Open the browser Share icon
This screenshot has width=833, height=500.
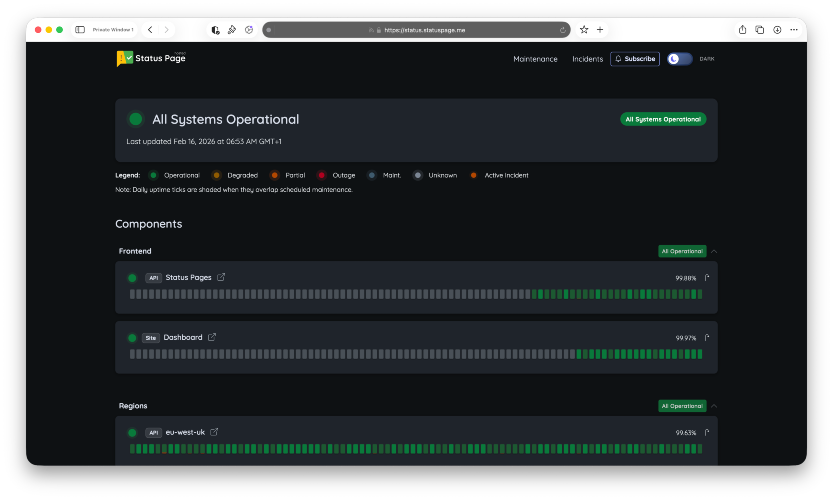(743, 30)
